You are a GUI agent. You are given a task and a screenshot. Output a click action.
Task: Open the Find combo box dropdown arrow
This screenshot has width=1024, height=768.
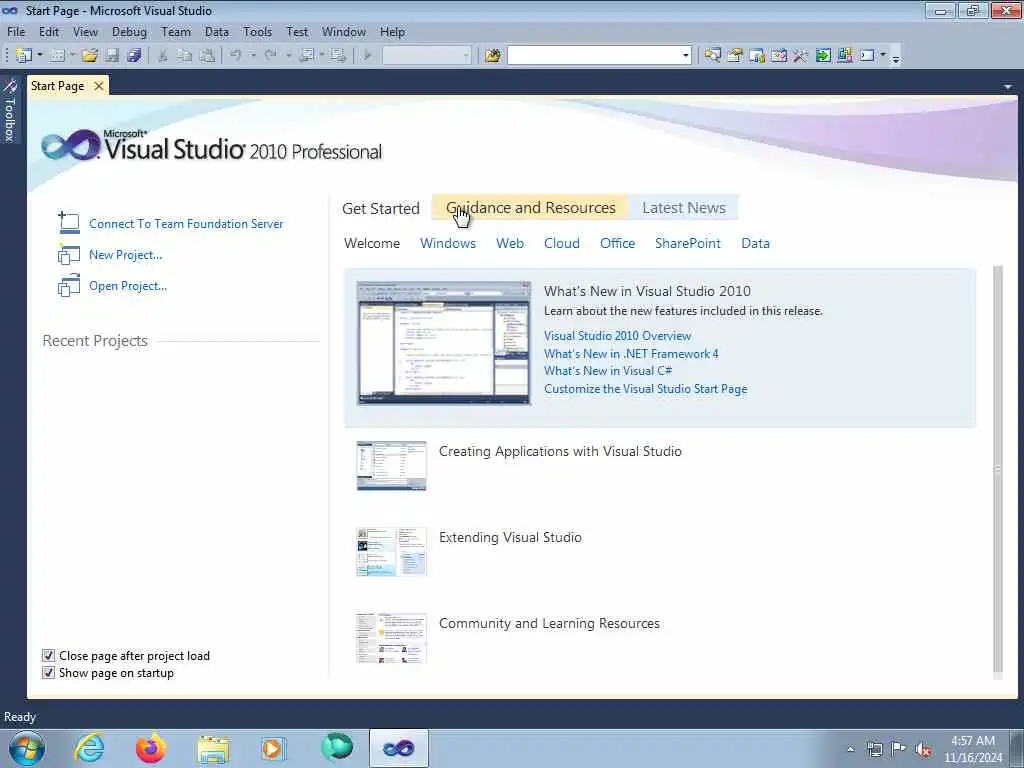[685, 56]
